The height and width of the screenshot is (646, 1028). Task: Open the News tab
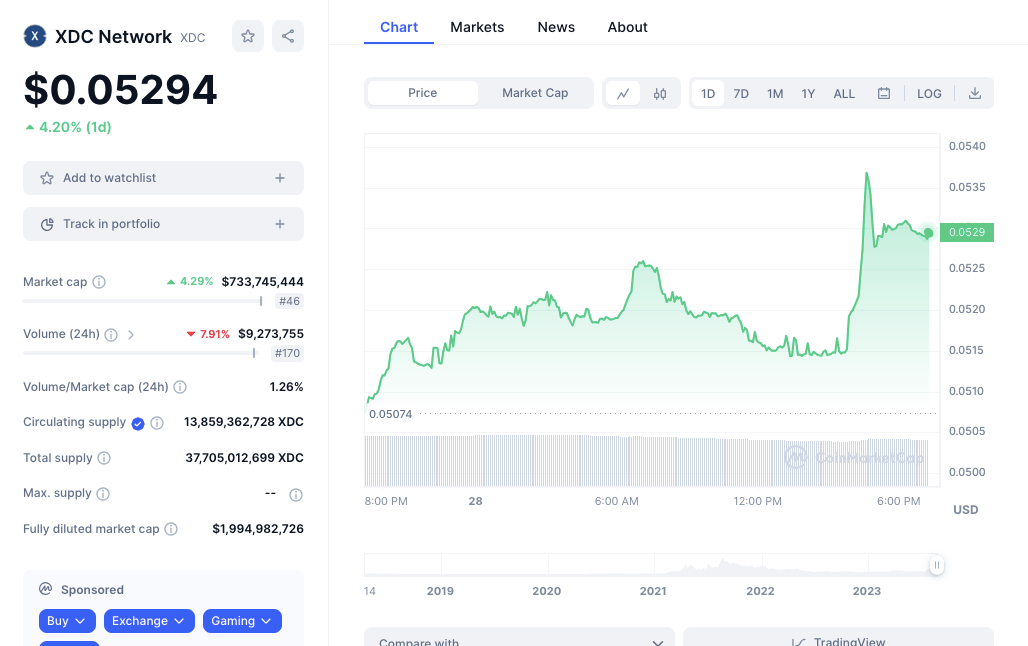pyautogui.click(x=556, y=27)
